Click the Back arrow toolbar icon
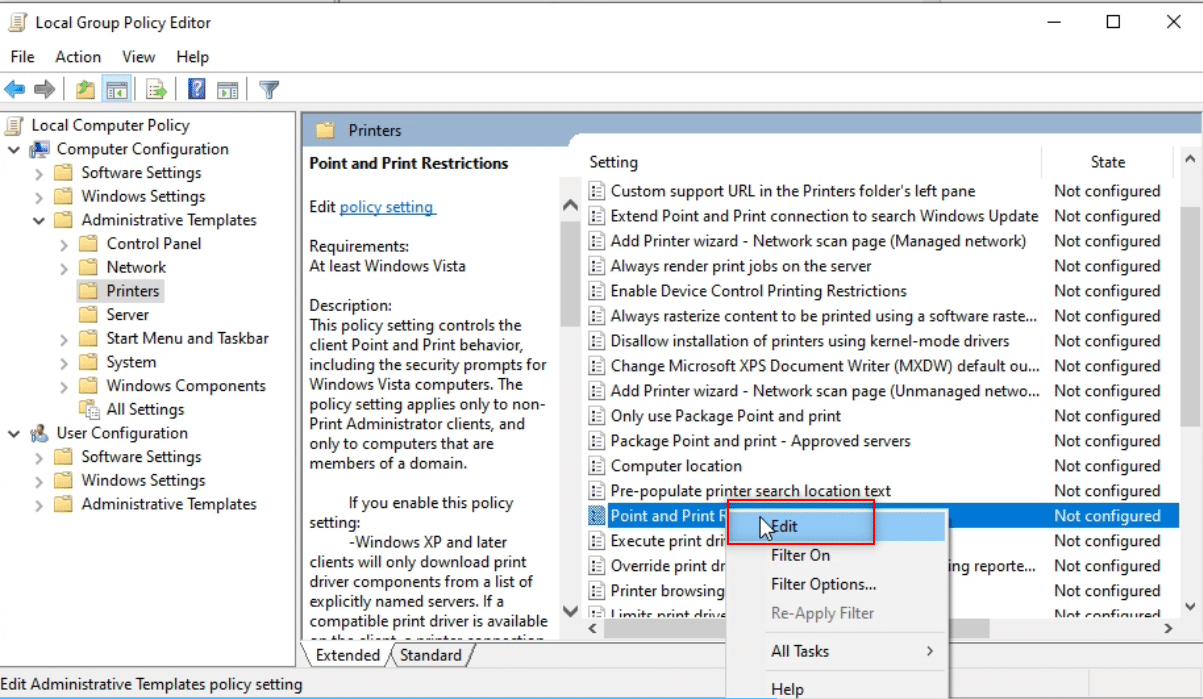 [15, 90]
